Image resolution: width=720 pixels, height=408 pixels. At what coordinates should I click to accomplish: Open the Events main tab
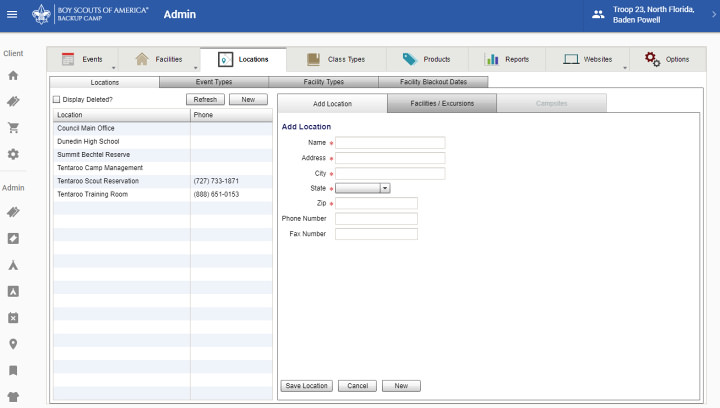83,59
